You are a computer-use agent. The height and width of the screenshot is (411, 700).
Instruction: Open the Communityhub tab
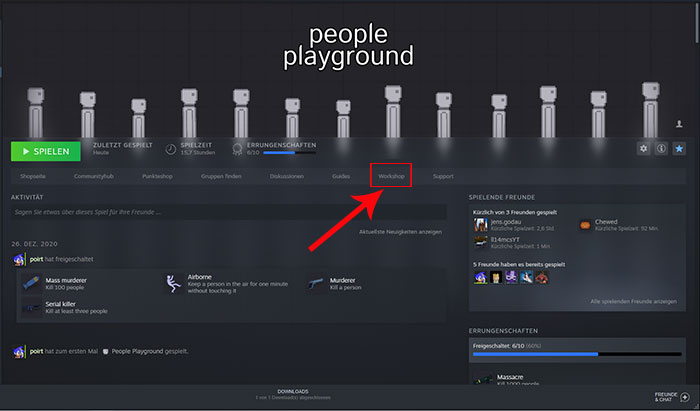pos(93,176)
